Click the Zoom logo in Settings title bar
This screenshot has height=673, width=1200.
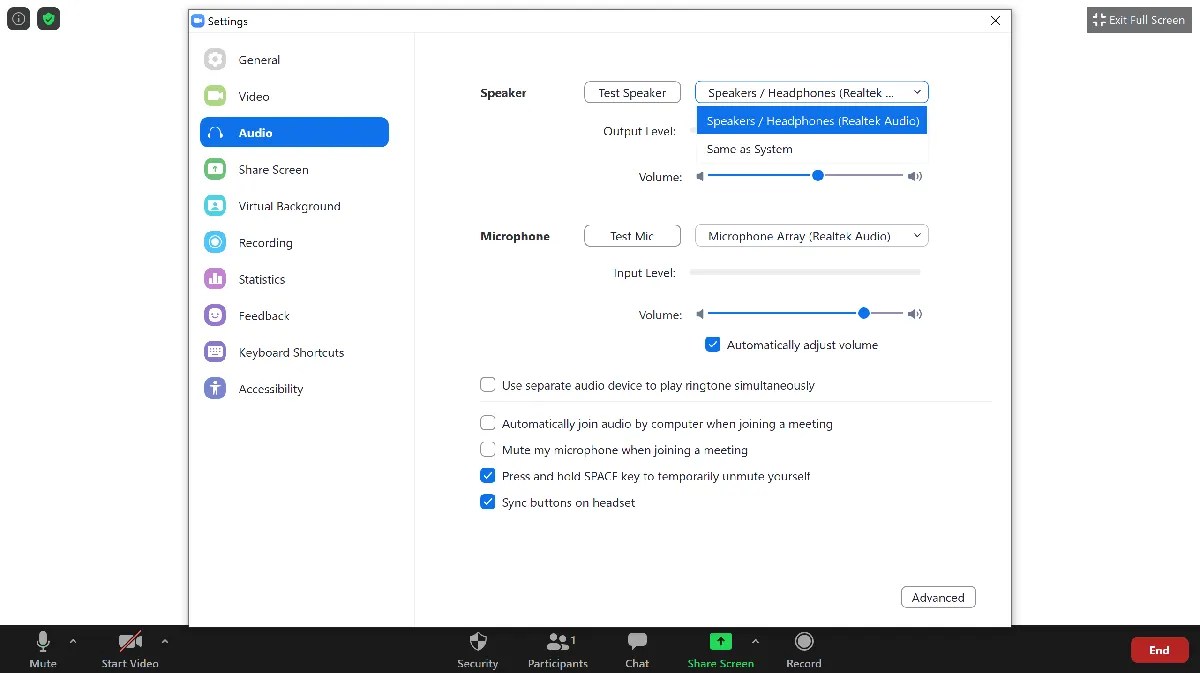[198, 21]
